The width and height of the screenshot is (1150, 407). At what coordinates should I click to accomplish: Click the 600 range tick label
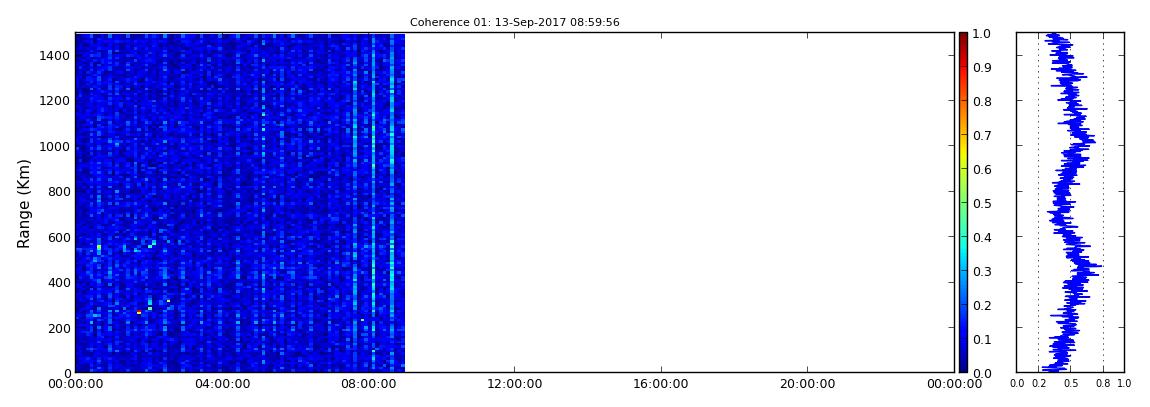pos(59,238)
